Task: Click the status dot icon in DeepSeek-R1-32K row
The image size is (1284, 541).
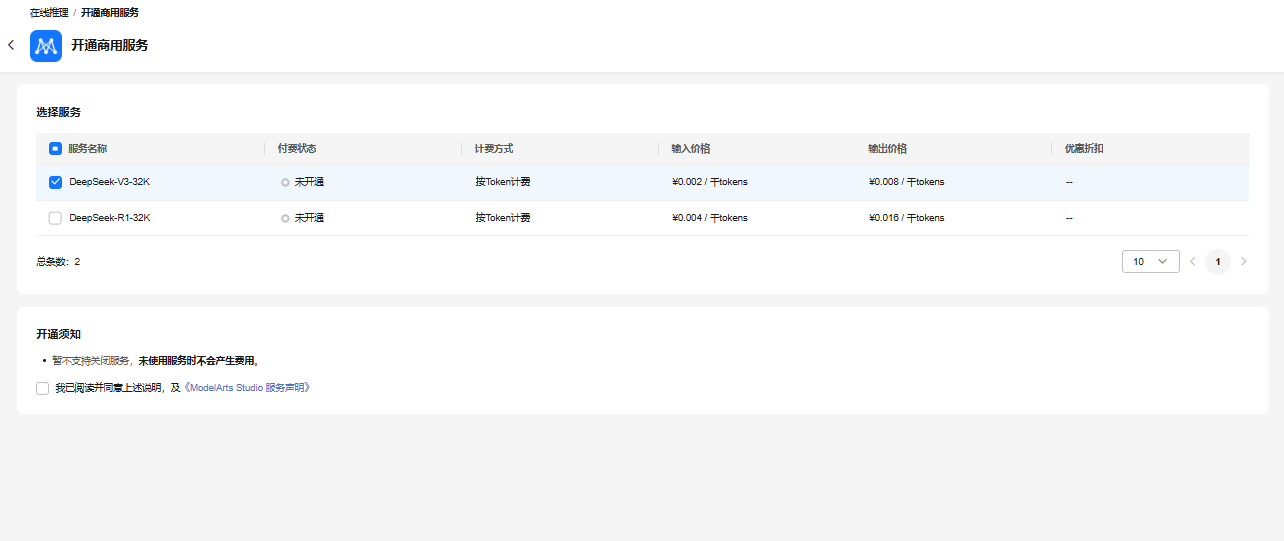Action: tap(285, 218)
